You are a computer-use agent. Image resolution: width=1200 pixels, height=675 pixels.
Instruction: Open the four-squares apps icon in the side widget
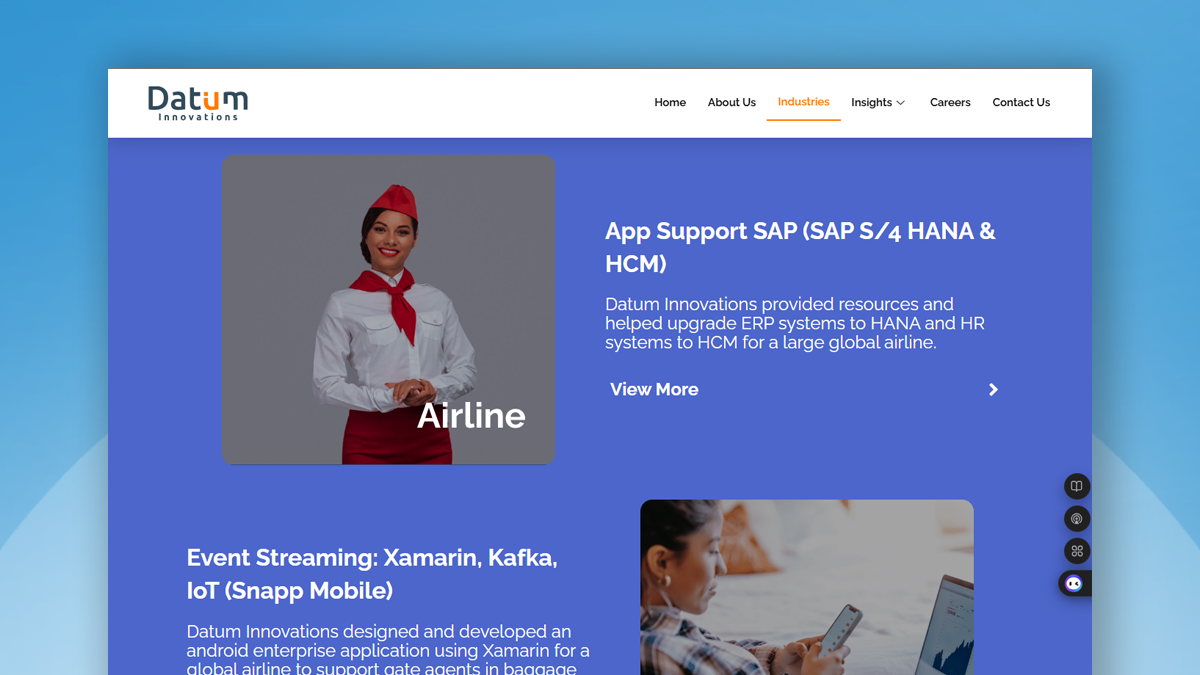click(1077, 551)
